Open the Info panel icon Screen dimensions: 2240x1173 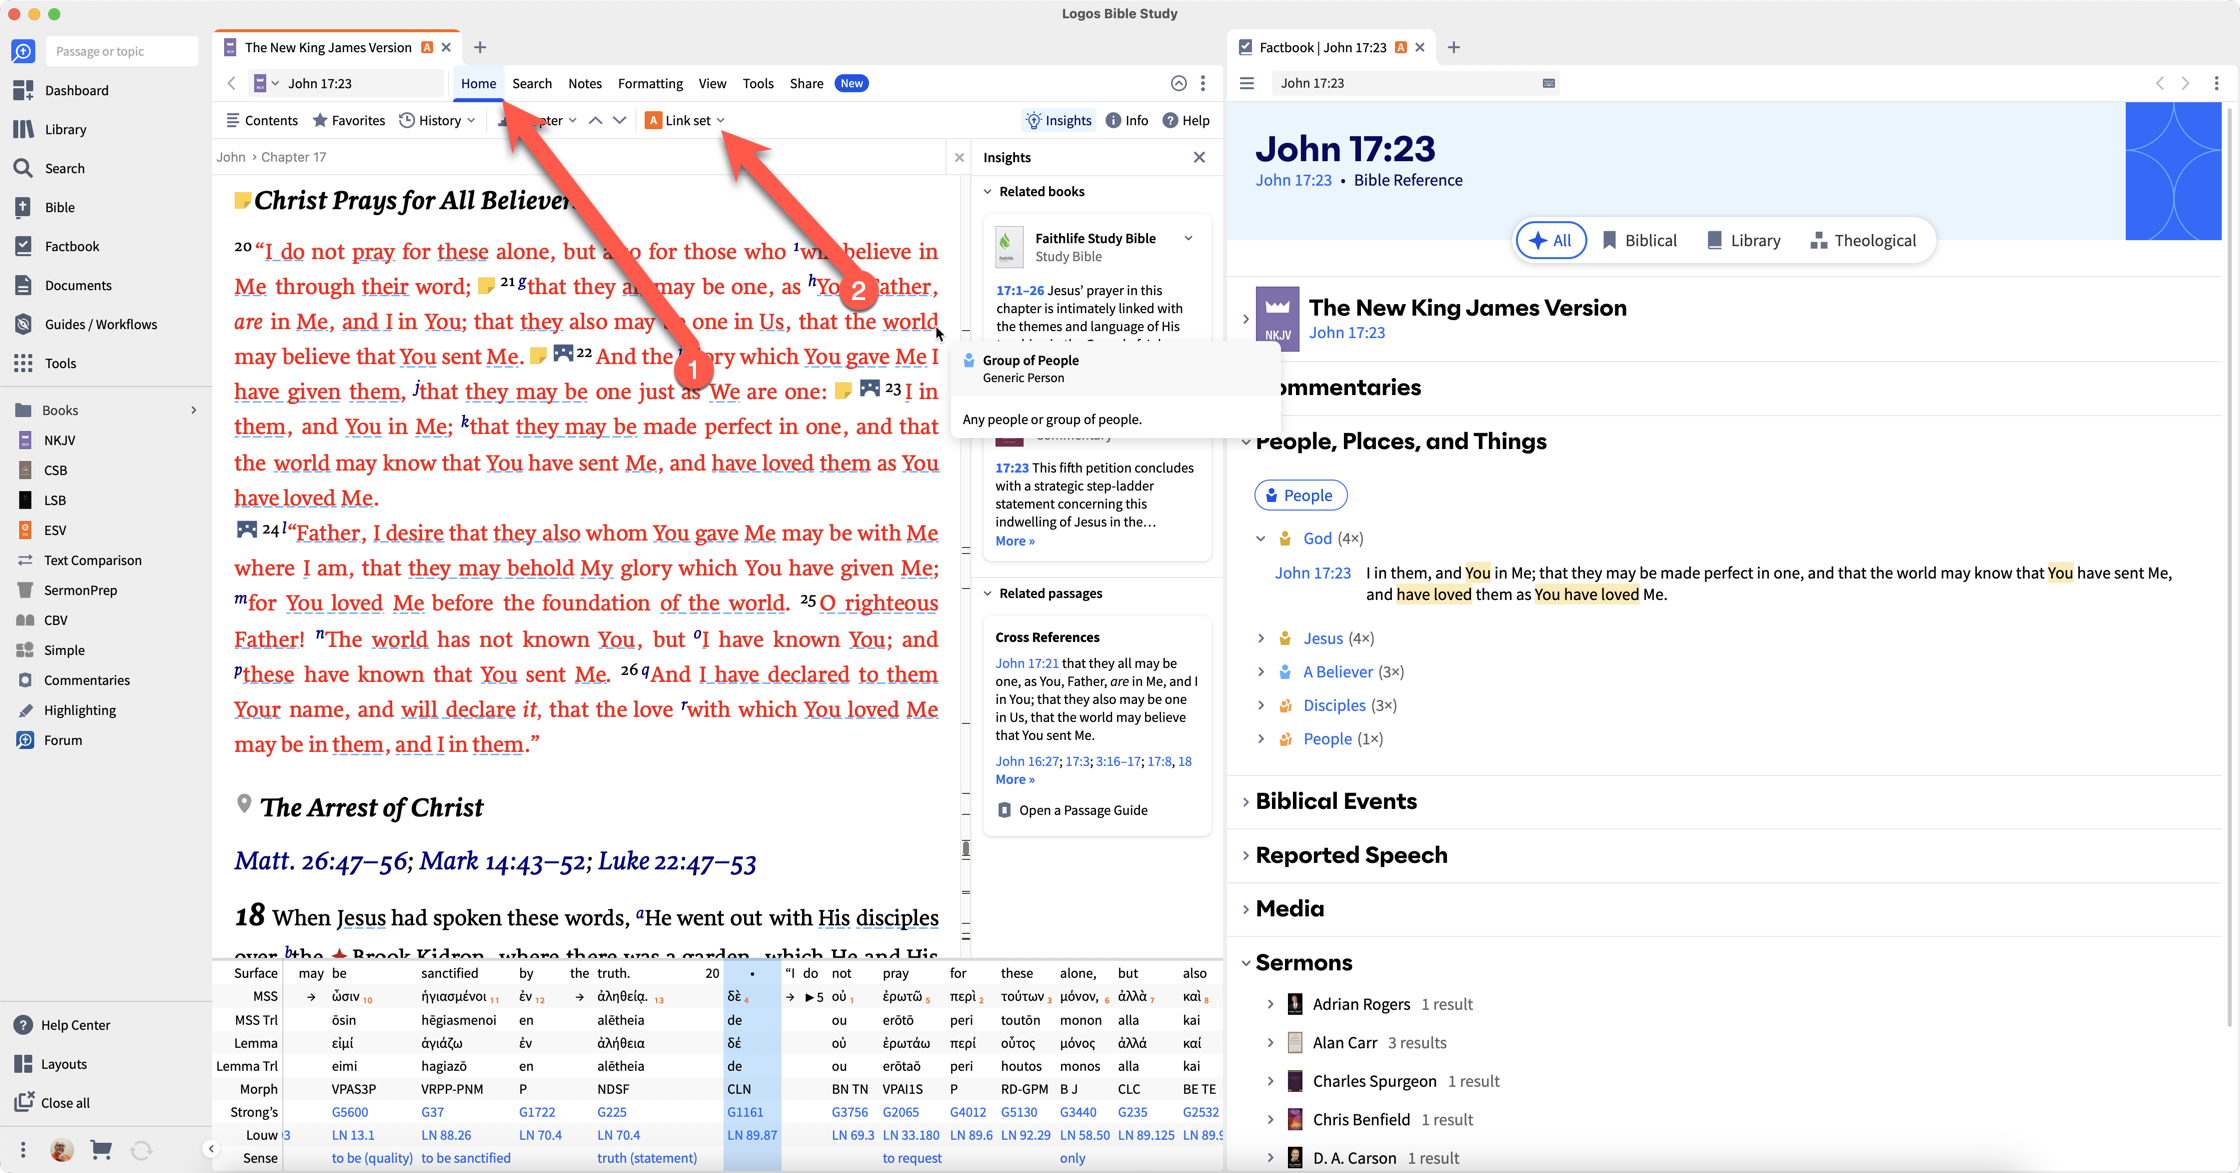tap(1126, 120)
